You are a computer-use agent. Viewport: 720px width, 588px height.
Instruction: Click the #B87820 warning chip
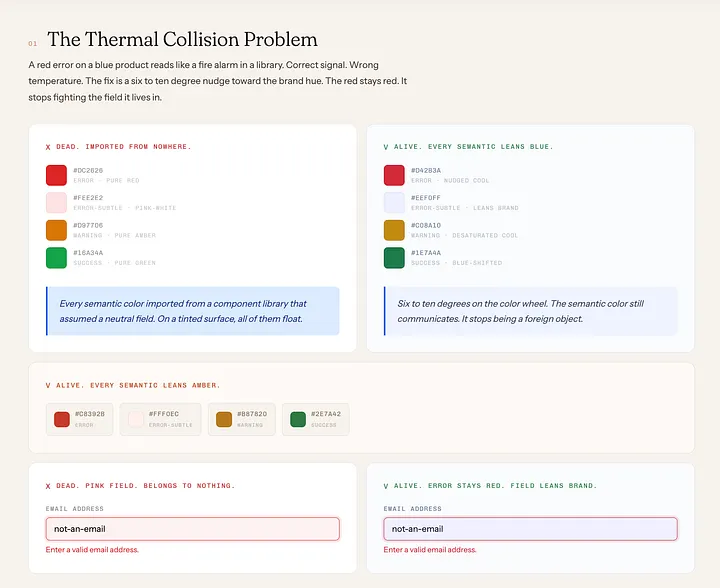pos(242,419)
